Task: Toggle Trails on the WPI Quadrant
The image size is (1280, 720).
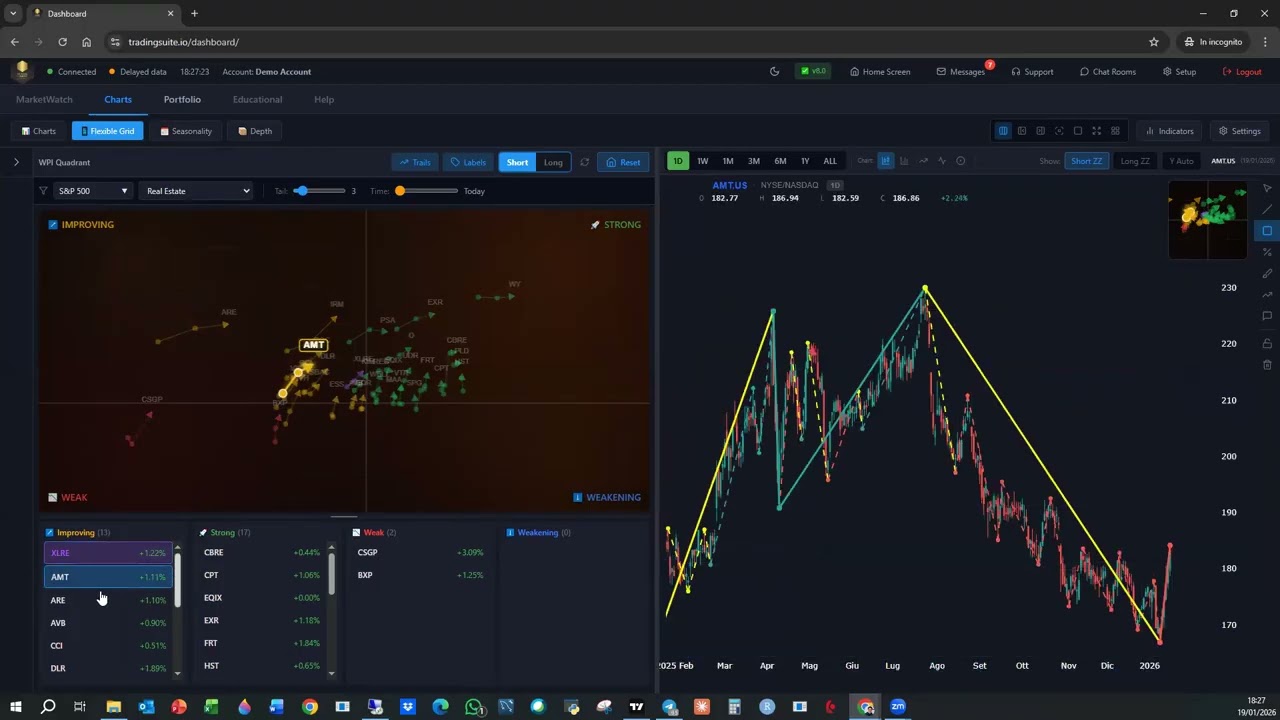Action: coord(415,162)
